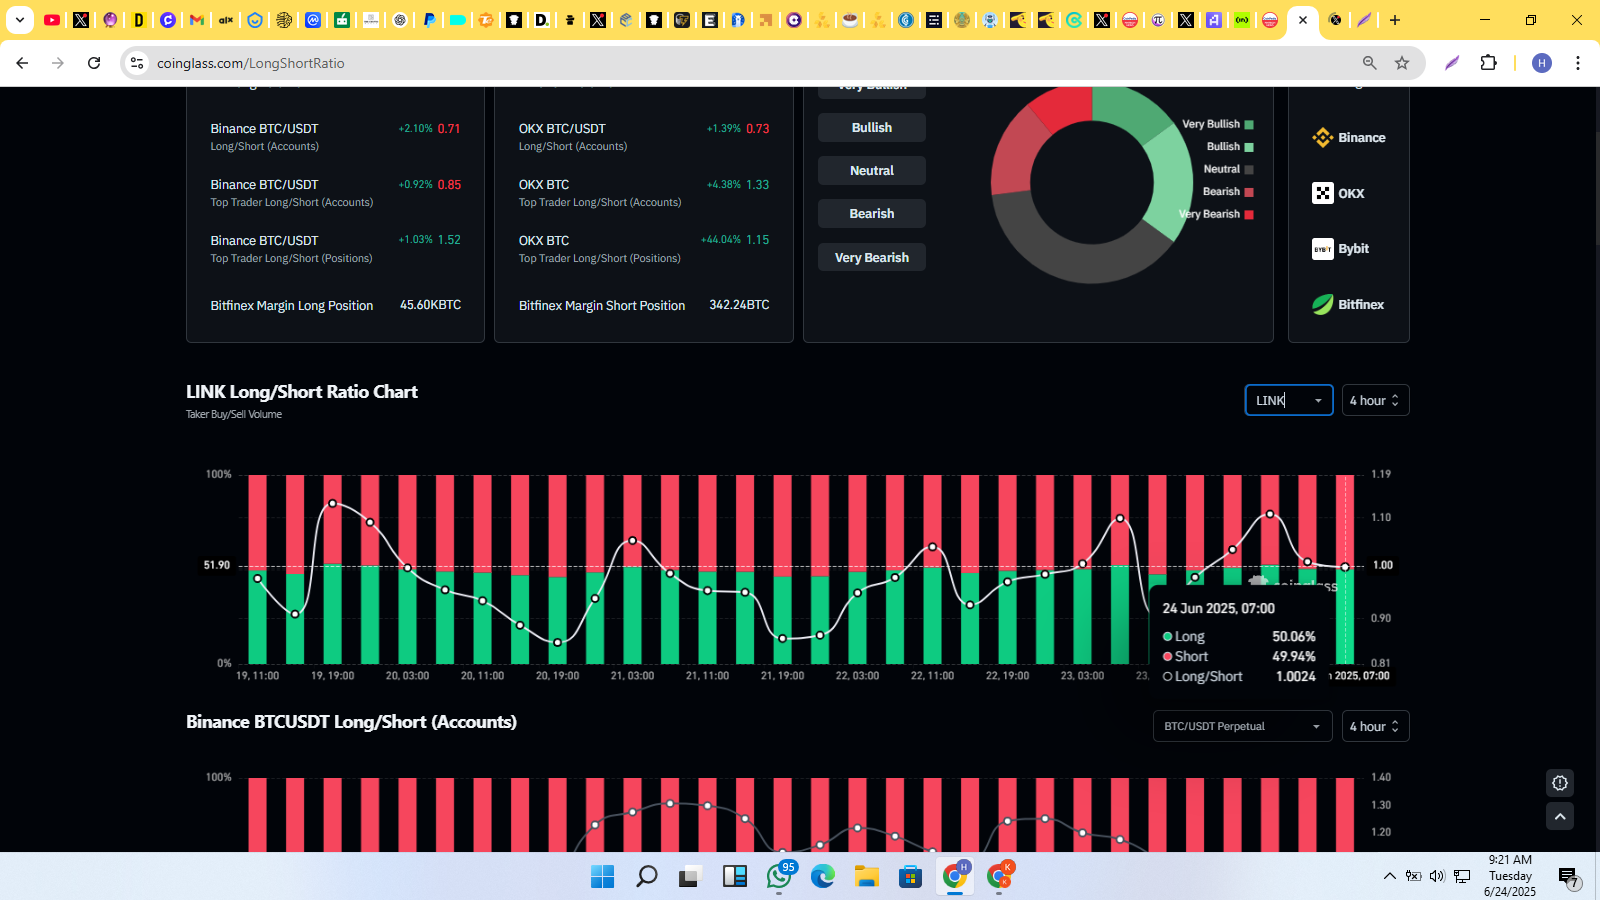1600x900 pixels.
Task: Switch to the Gmail tab
Action: (197, 20)
